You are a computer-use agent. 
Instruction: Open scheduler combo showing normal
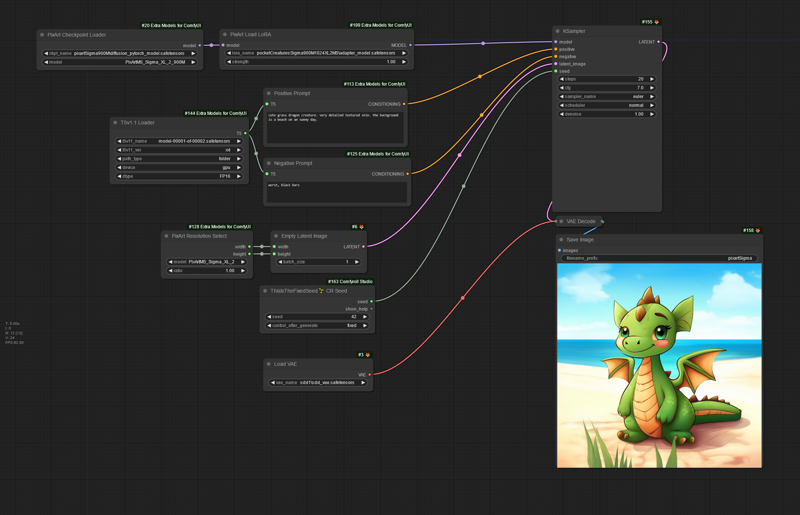[607, 105]
